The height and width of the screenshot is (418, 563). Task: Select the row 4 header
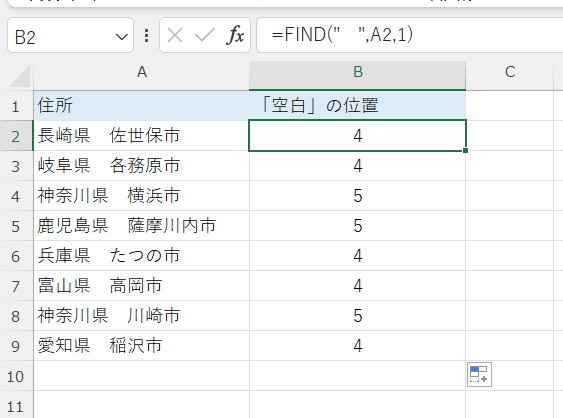16,196
